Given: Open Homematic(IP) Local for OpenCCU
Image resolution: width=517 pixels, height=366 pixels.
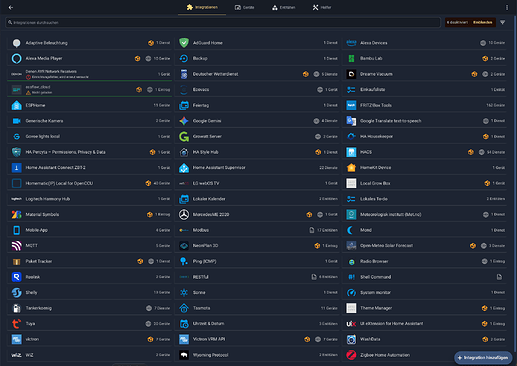Looking at the screenshot, I should [90, 183].
